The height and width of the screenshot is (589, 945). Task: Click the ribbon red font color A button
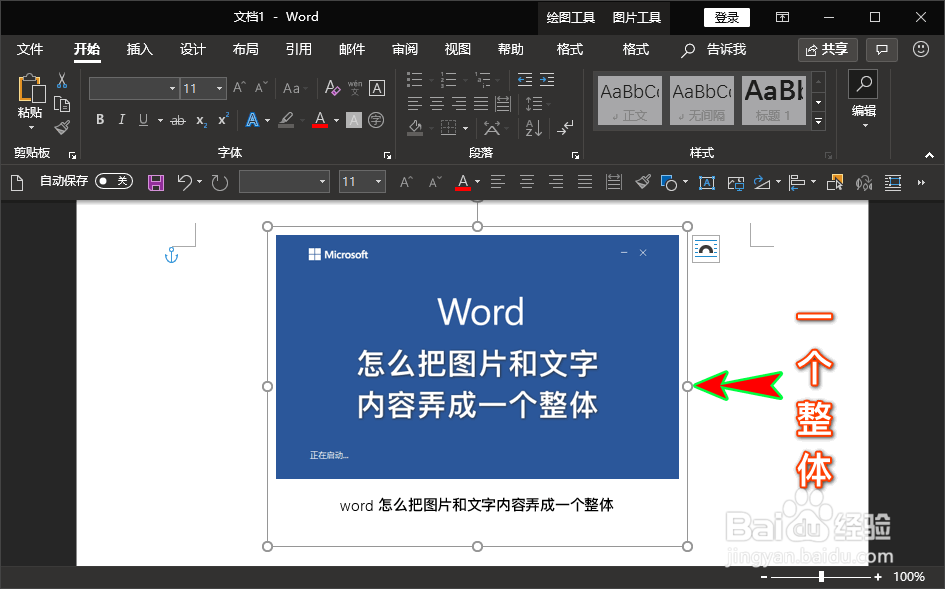pos(320,121)
